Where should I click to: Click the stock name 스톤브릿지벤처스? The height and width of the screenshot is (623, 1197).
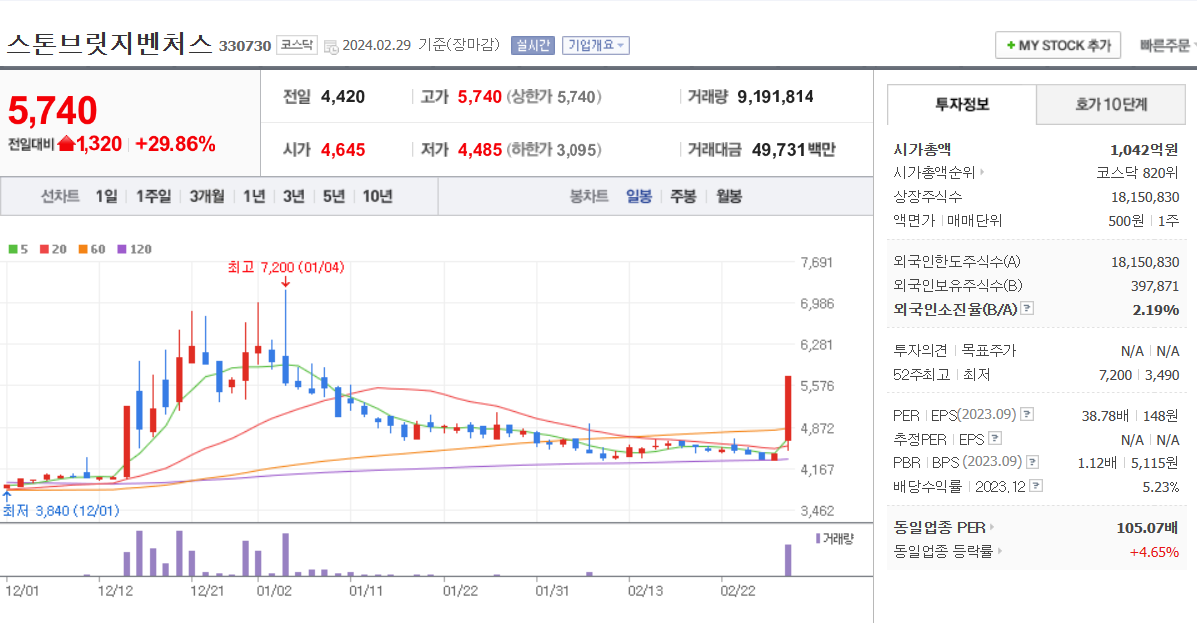(x=109, y=44)
